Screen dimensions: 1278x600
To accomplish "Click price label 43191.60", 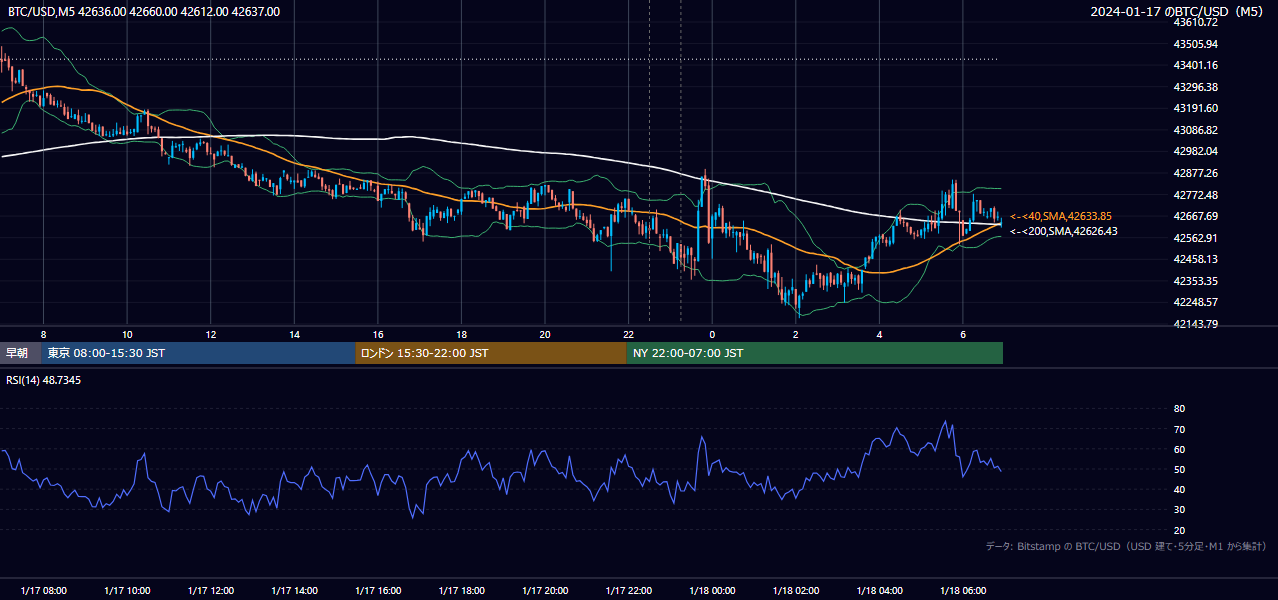I will [1196, 108].
